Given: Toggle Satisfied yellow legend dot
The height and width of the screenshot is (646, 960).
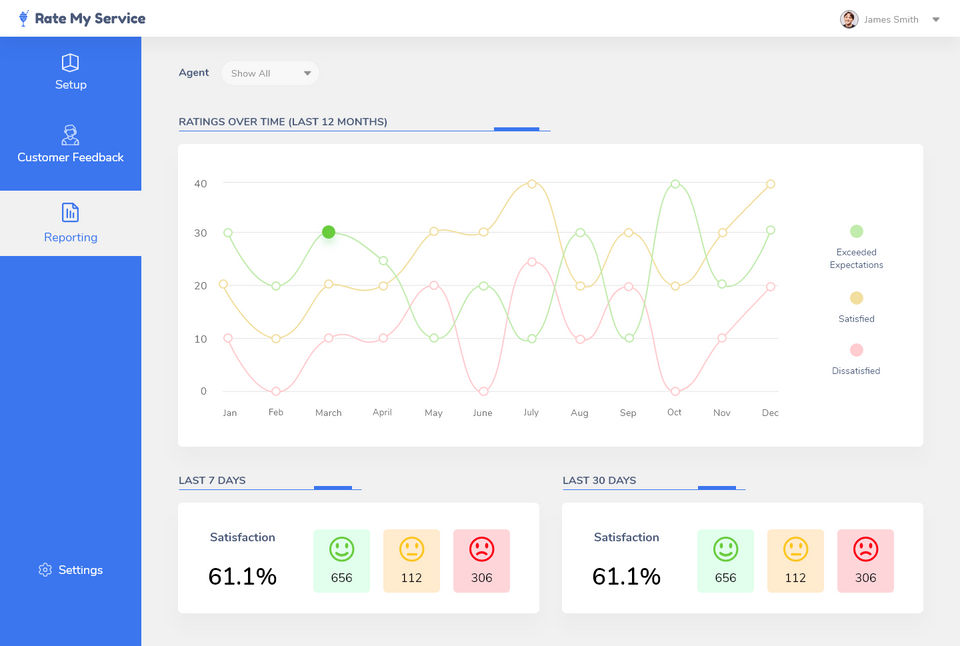Looking at the screenshot, I should tap(857, 298).
